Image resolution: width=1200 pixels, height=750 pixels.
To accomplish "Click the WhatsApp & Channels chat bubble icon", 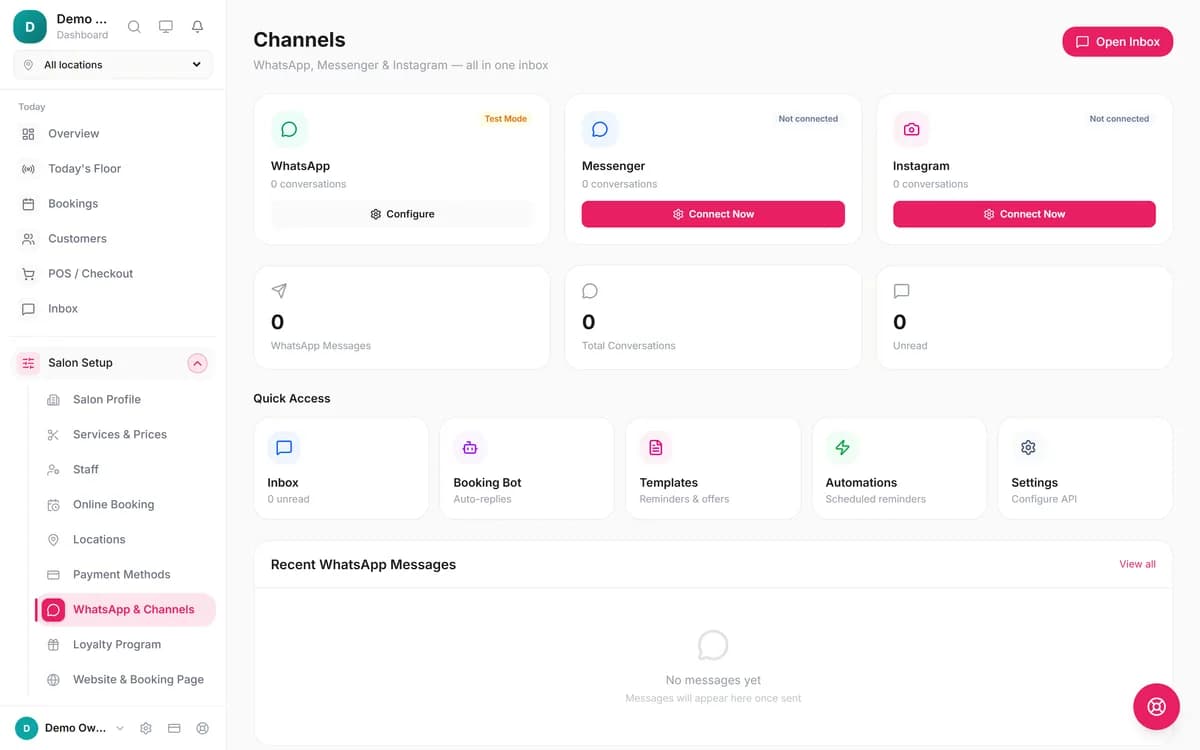I will click(x=53, y=610).
